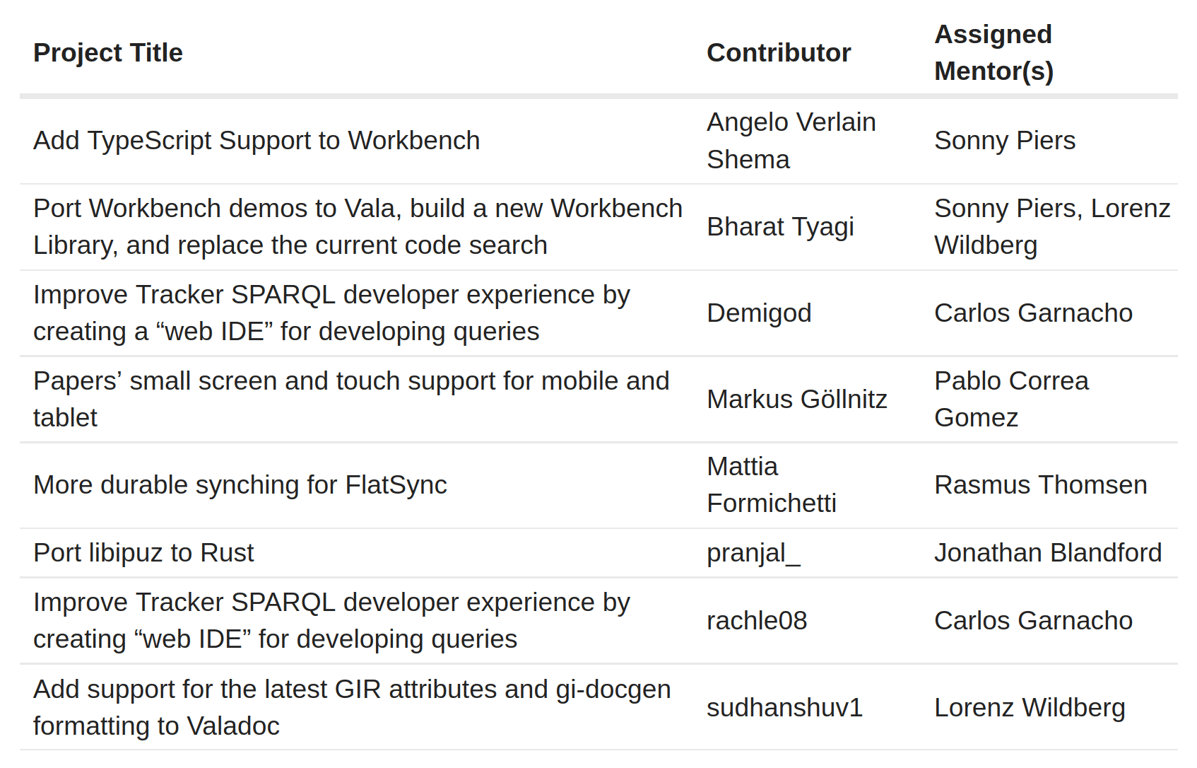Click contributor rachle08
This screenshot has height=768, width=1197.
click(756, 620)
